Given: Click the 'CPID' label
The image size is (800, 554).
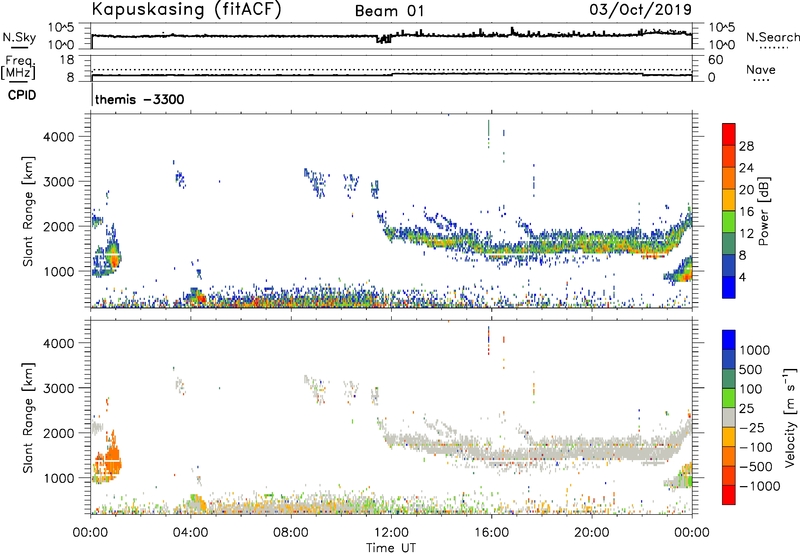Looking at the screenshot, I should pyautogui.click(x=22, y=95).
